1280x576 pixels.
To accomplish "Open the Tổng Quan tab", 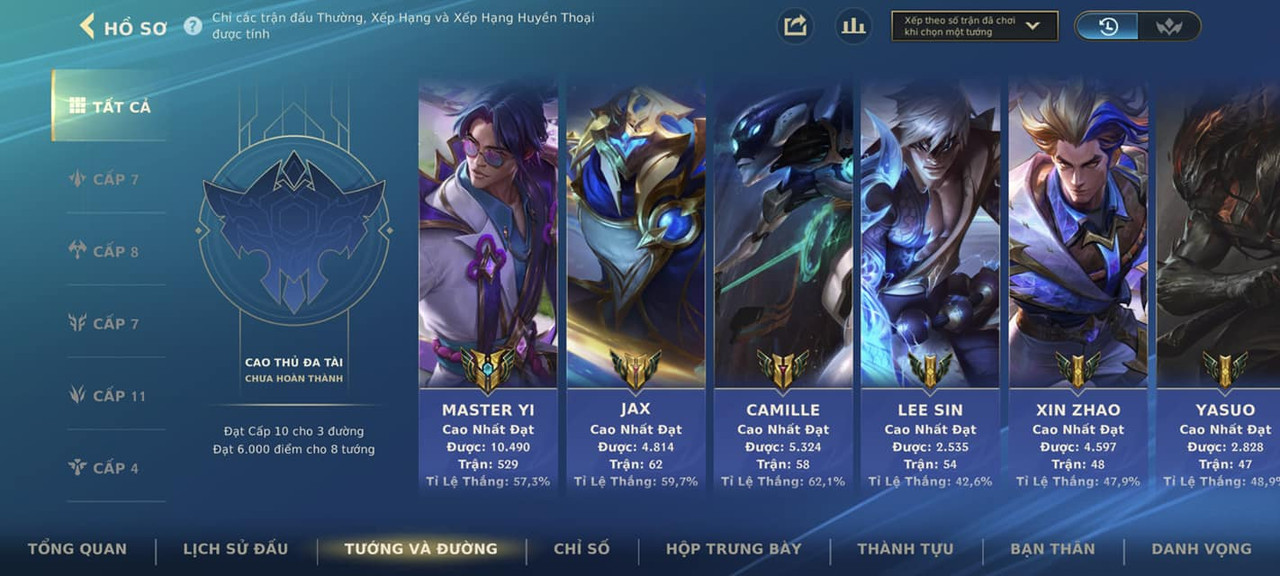I will 77,548.
